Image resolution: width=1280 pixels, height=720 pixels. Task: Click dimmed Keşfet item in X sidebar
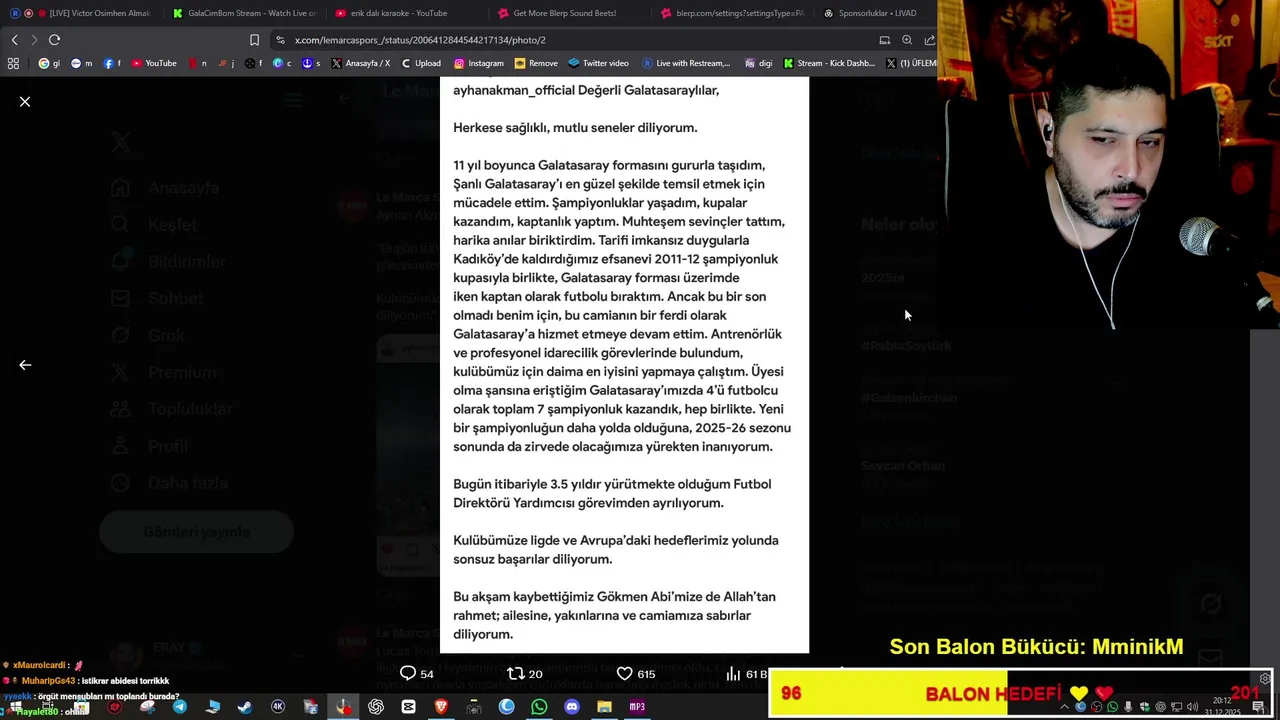point(155,225)
